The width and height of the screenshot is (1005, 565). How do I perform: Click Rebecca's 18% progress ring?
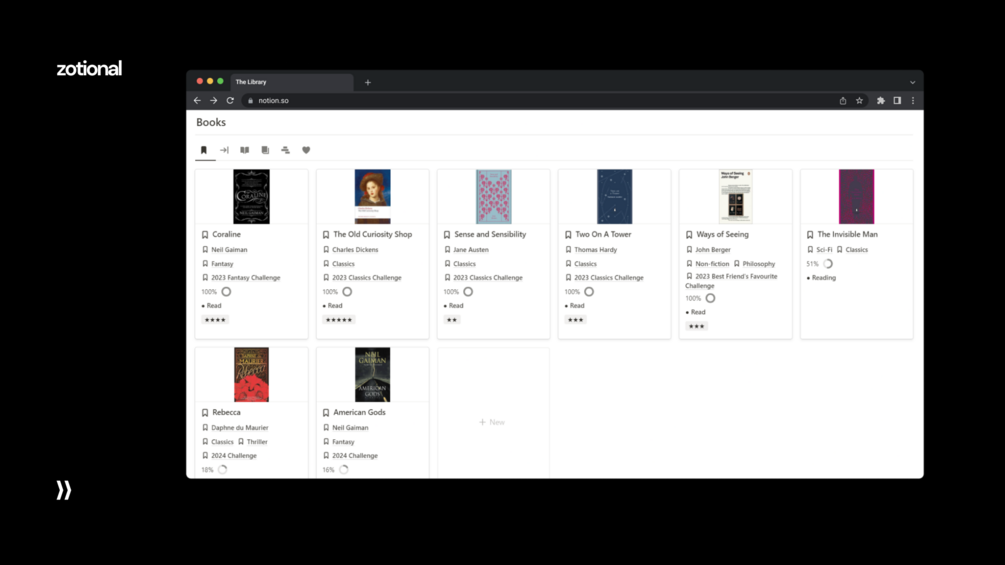click(222, 470)
